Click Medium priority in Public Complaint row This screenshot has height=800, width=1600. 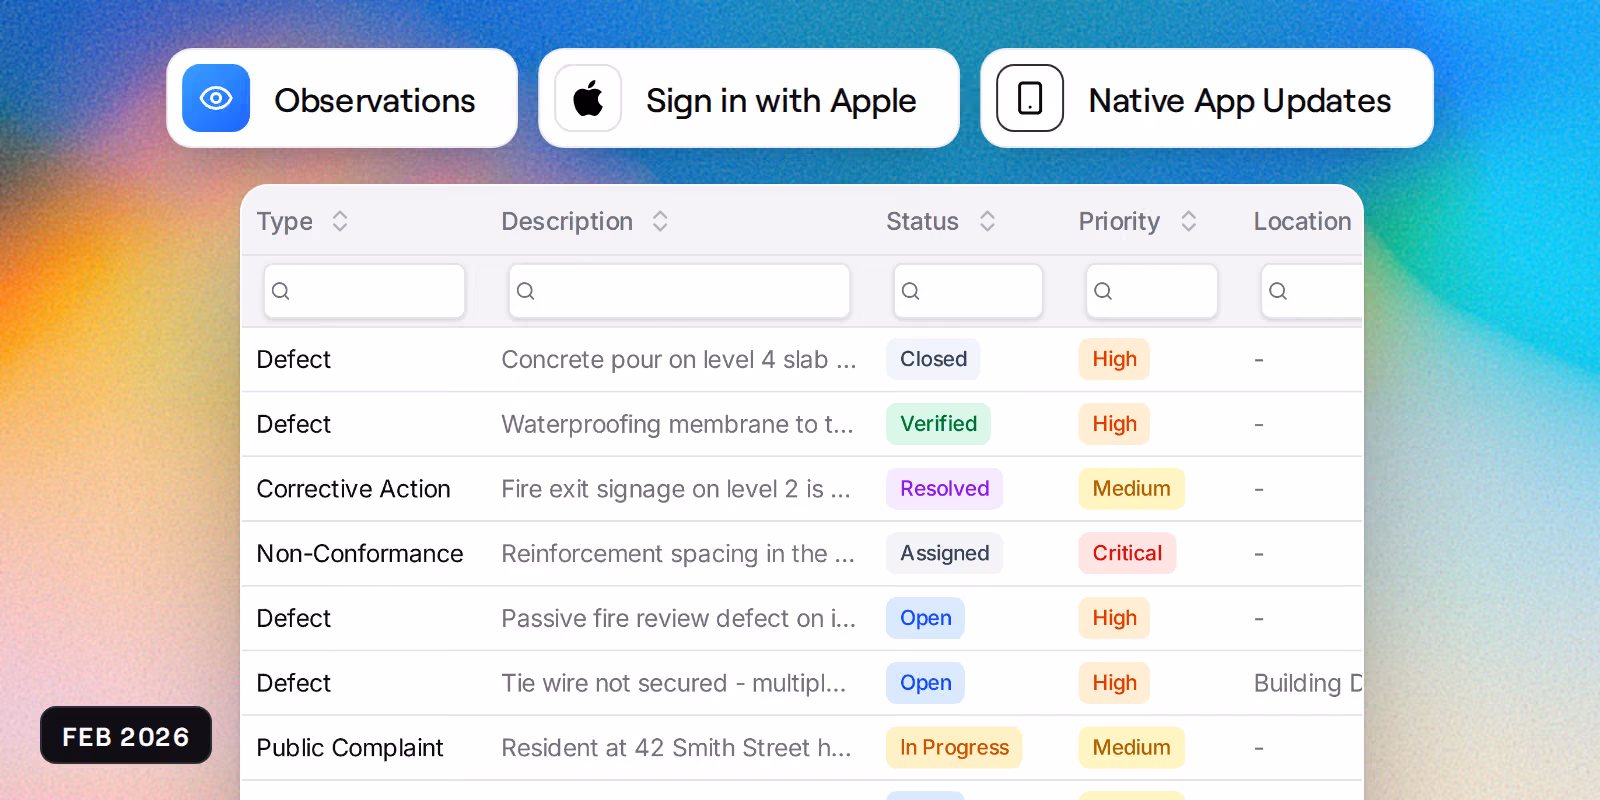coord(1131,747)
